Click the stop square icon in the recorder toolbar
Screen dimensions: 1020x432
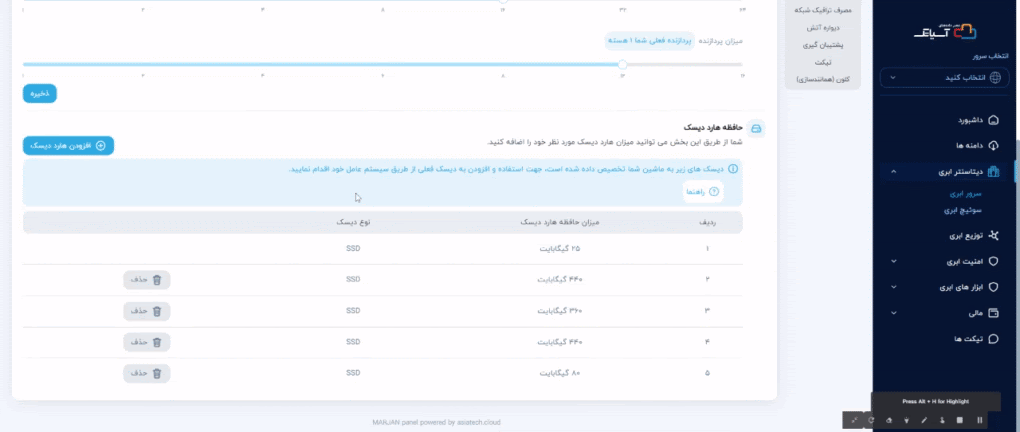[x=960, y=420]
